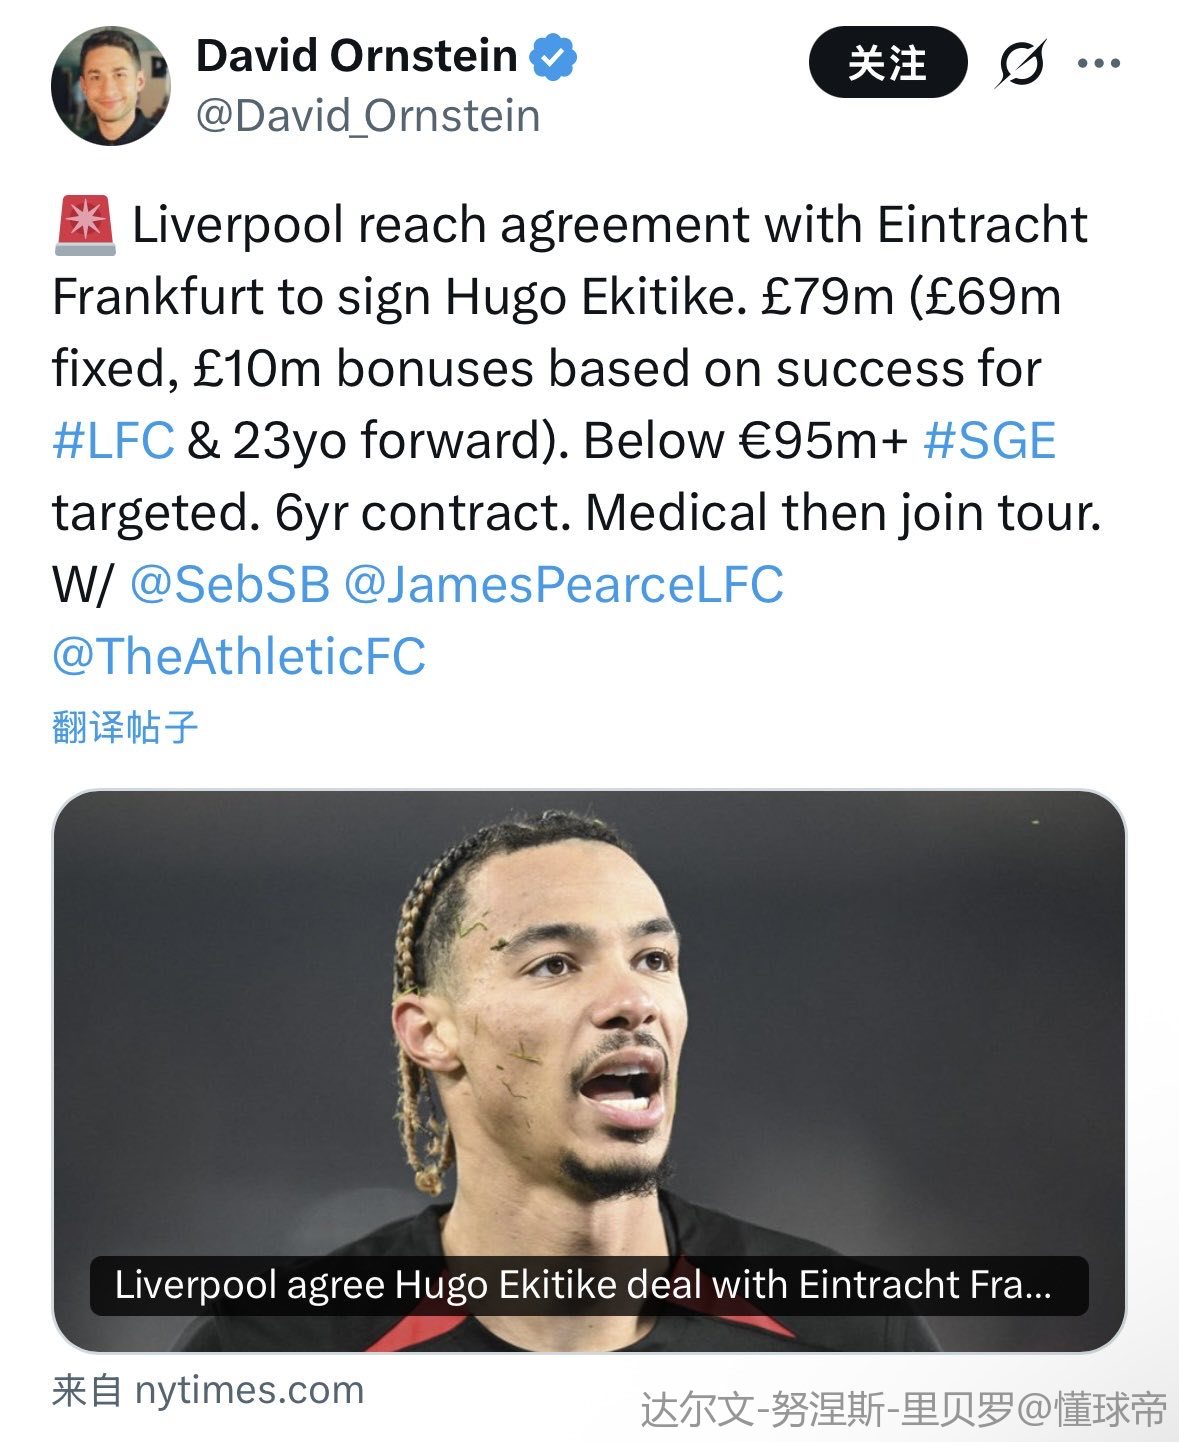The width and height of the screenshot is (1179, 1442).
Task: Open the three-dot more options menu
Action: (1099, 64)
